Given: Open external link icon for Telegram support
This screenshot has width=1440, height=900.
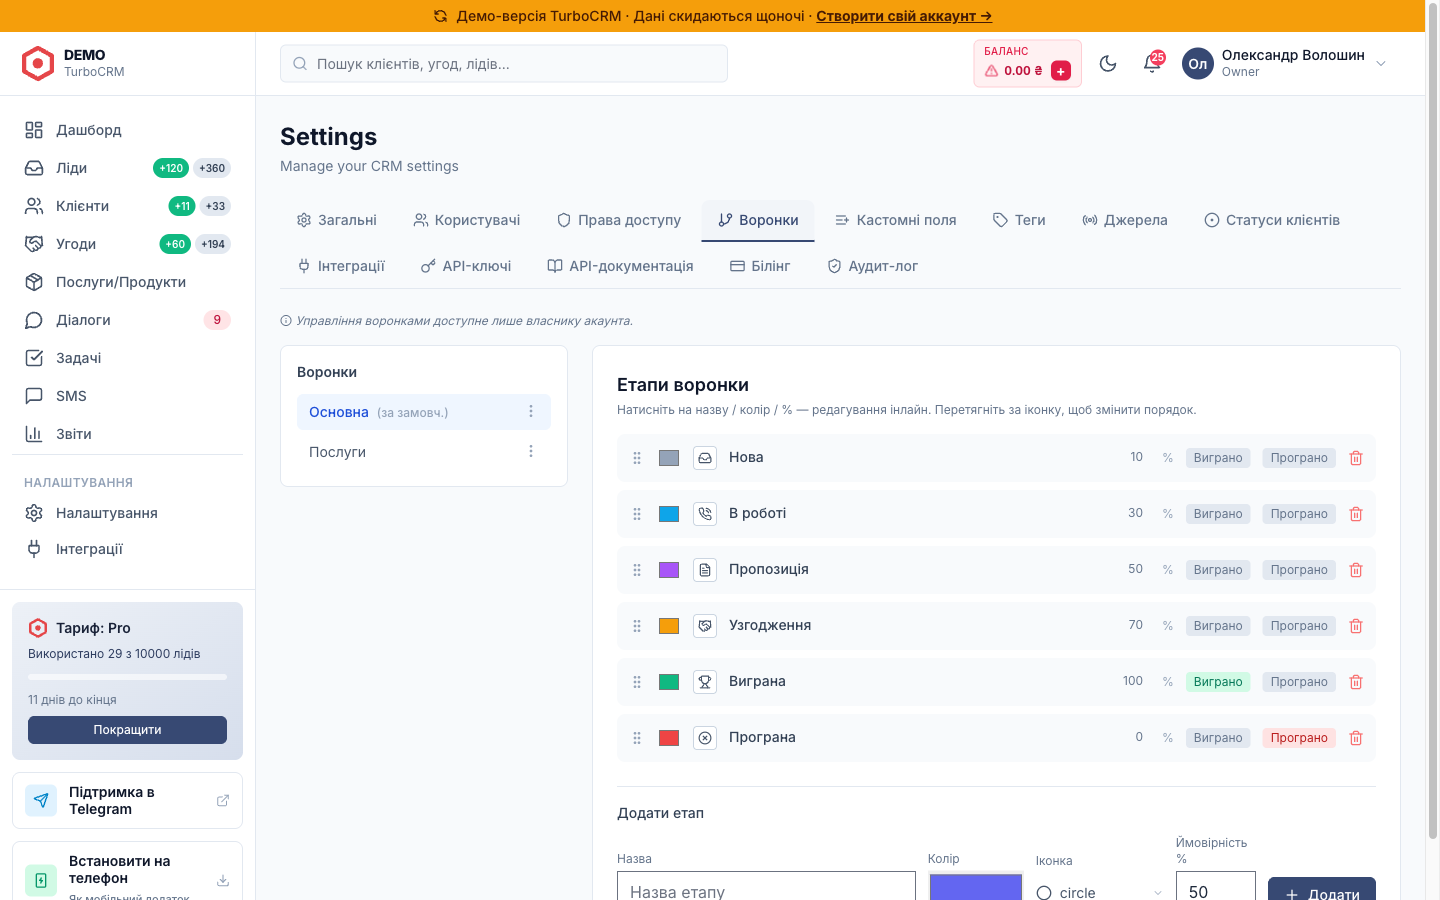Looking at the screenshot, I should click(x=223, y=800).
